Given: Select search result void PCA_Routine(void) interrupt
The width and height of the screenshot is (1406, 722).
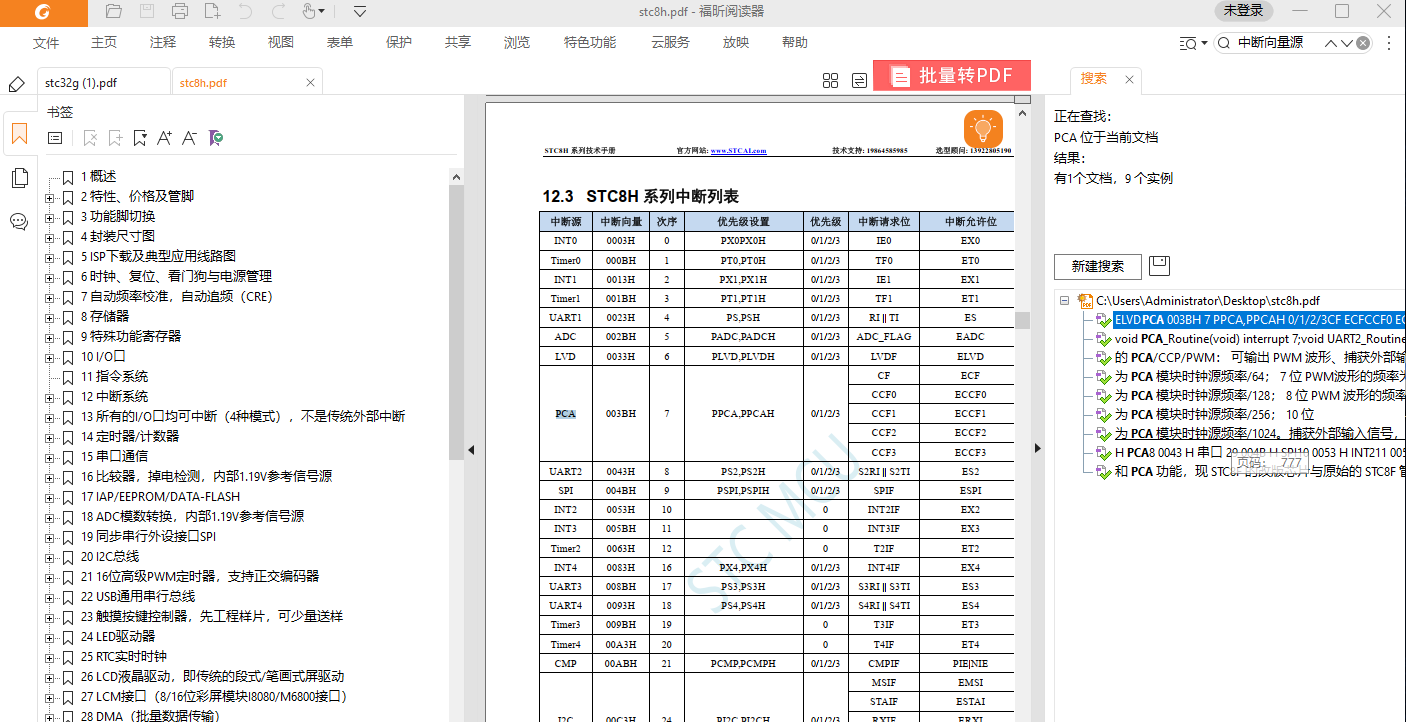Looking at the screenshot, I should [x=1260, y=339].
